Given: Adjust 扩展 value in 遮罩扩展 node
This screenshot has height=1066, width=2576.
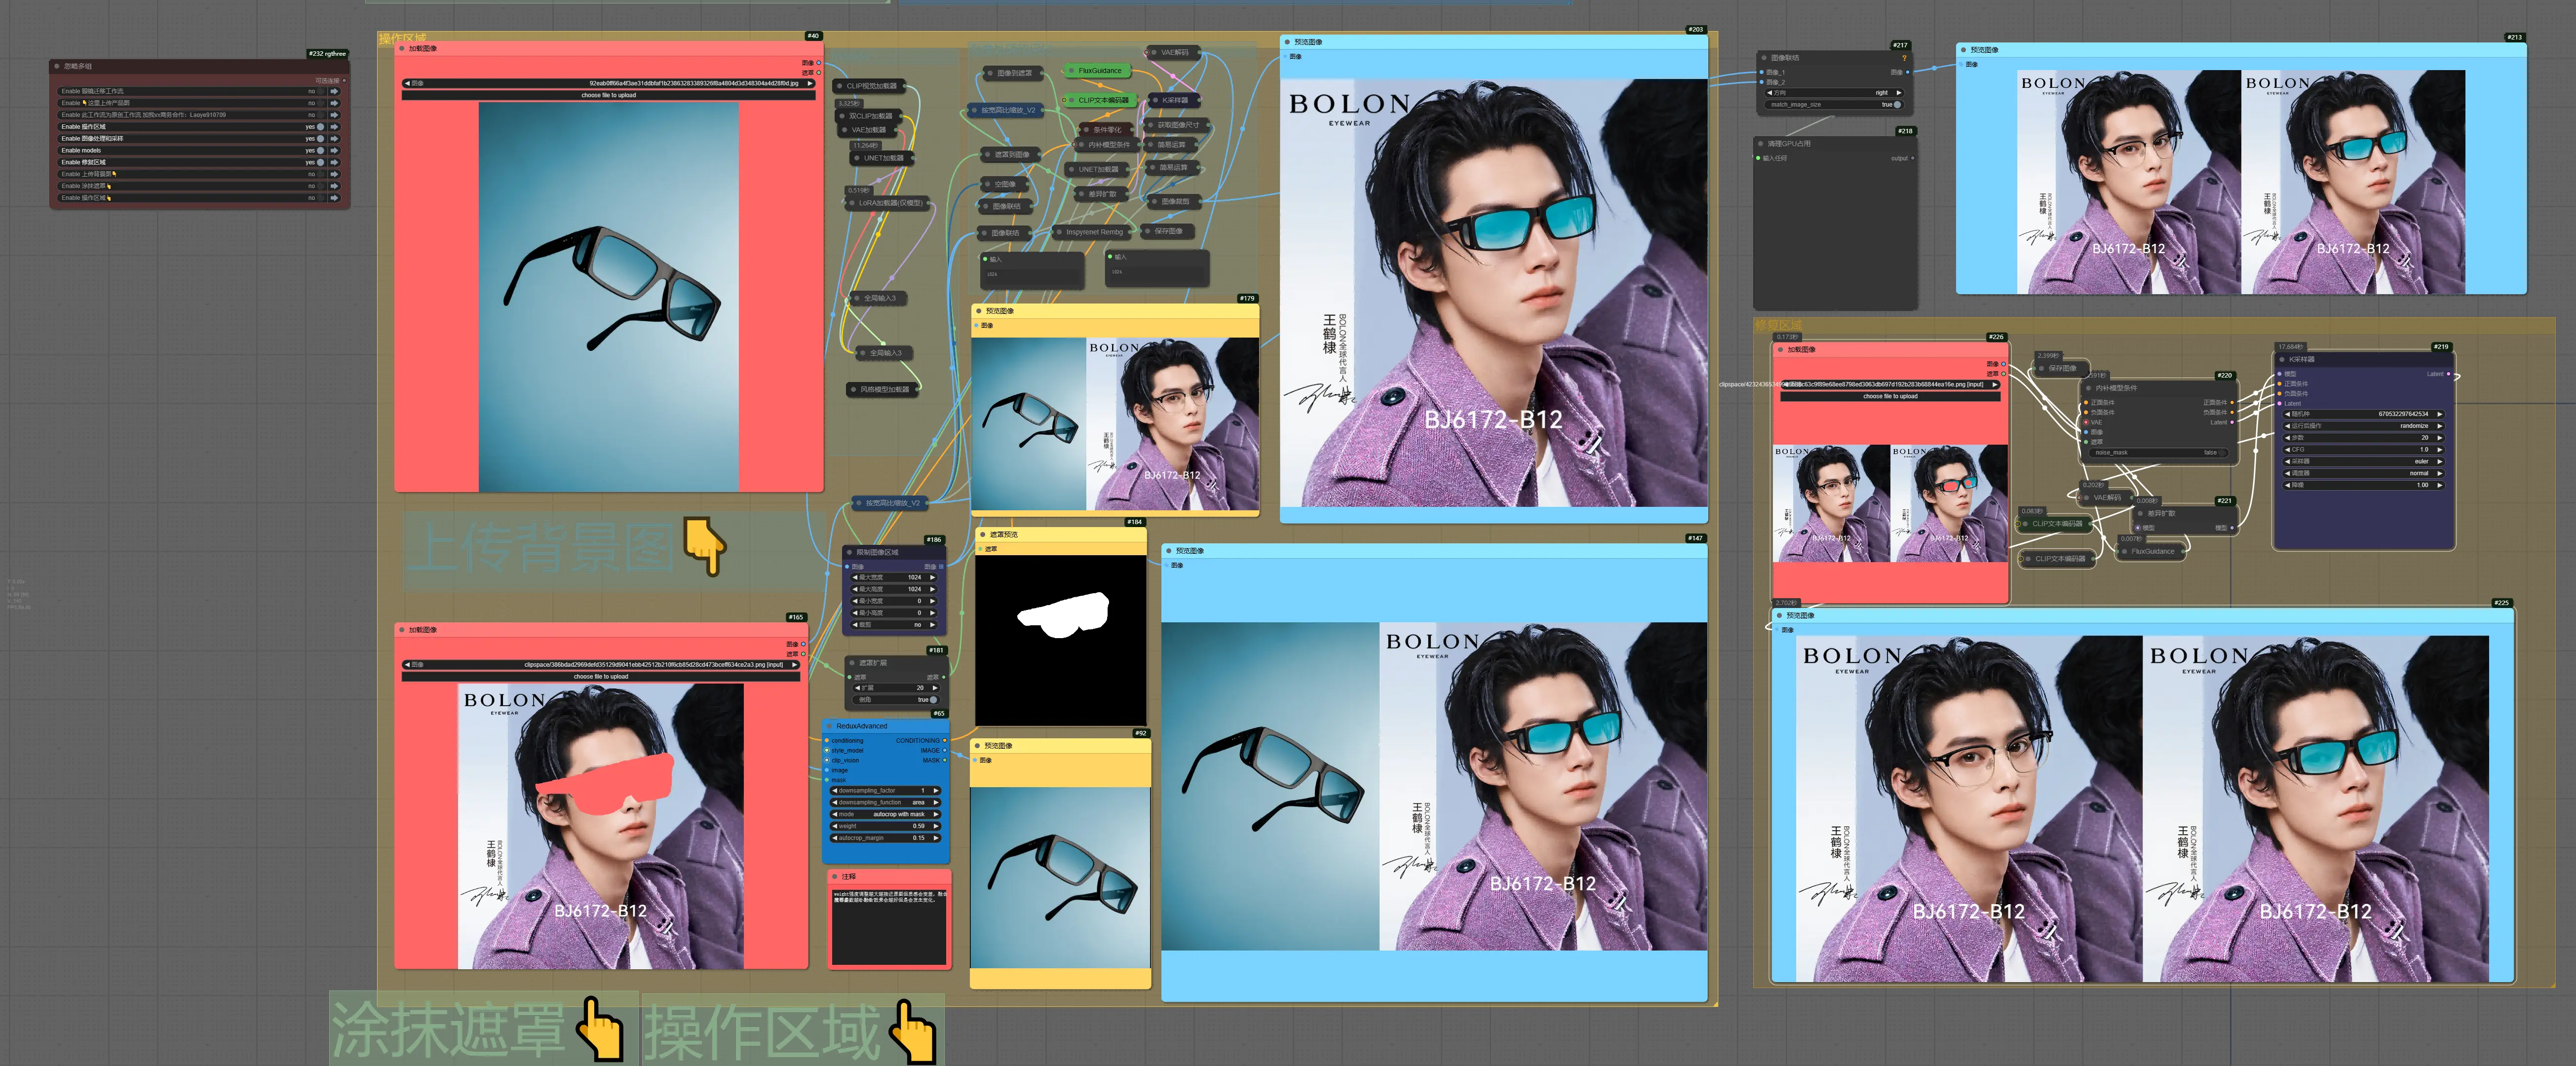Looking at the screenshot, I should 895,688.
